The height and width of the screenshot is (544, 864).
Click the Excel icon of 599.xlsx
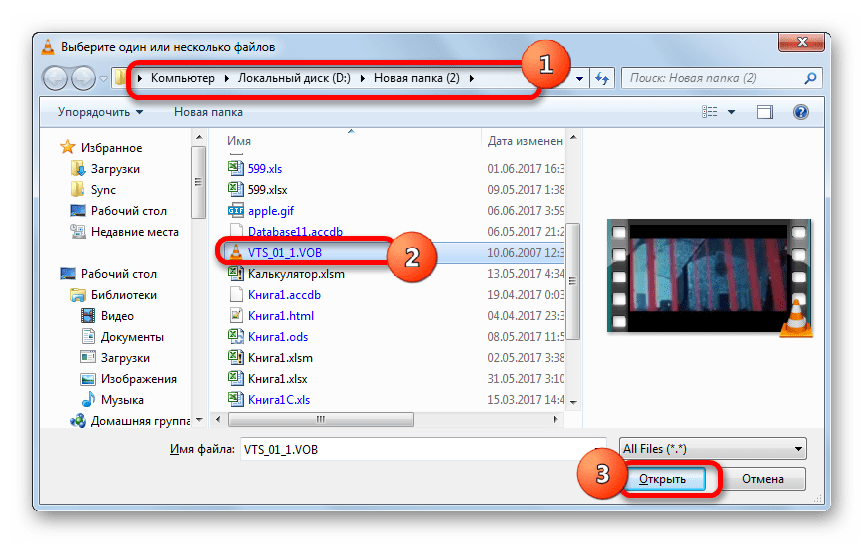[236, 189]
